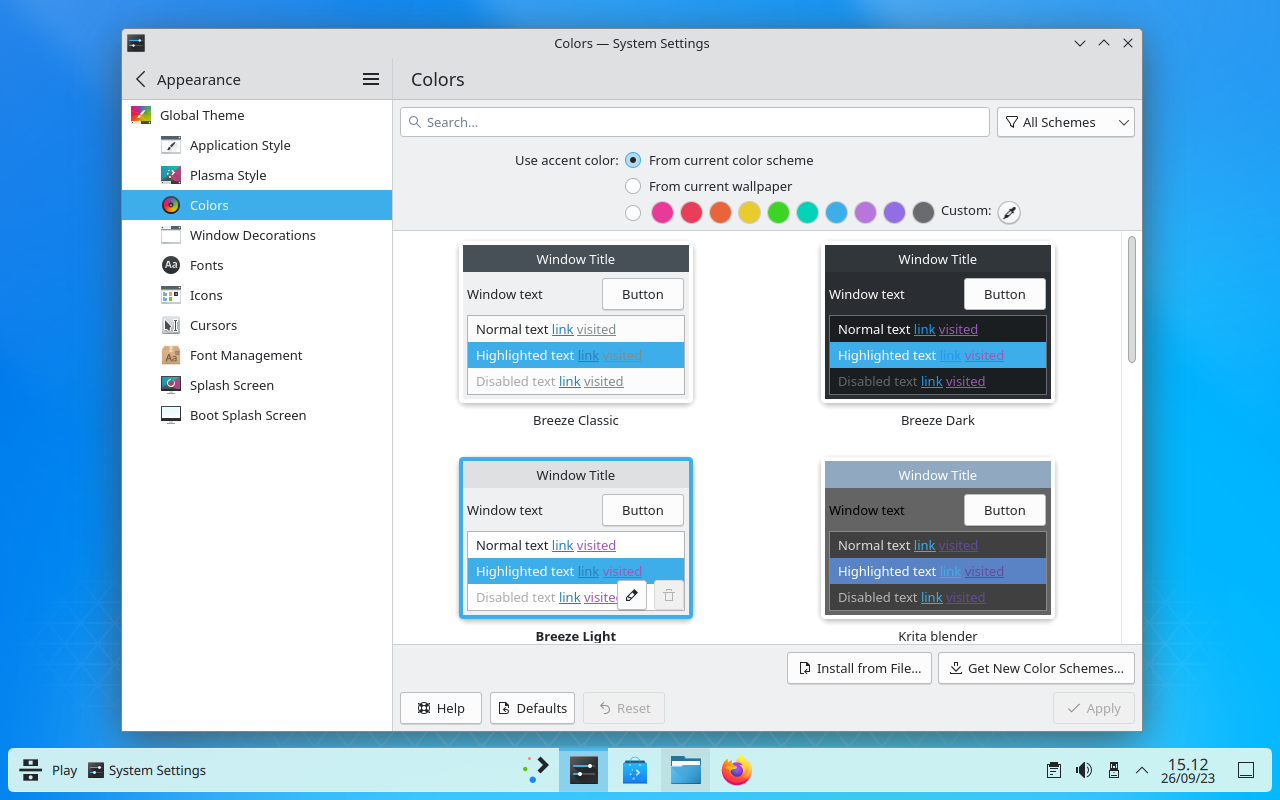Click the show desktop icon in panel
Viewport: 1280px width, 800px height.
(x=1246, y=770)
